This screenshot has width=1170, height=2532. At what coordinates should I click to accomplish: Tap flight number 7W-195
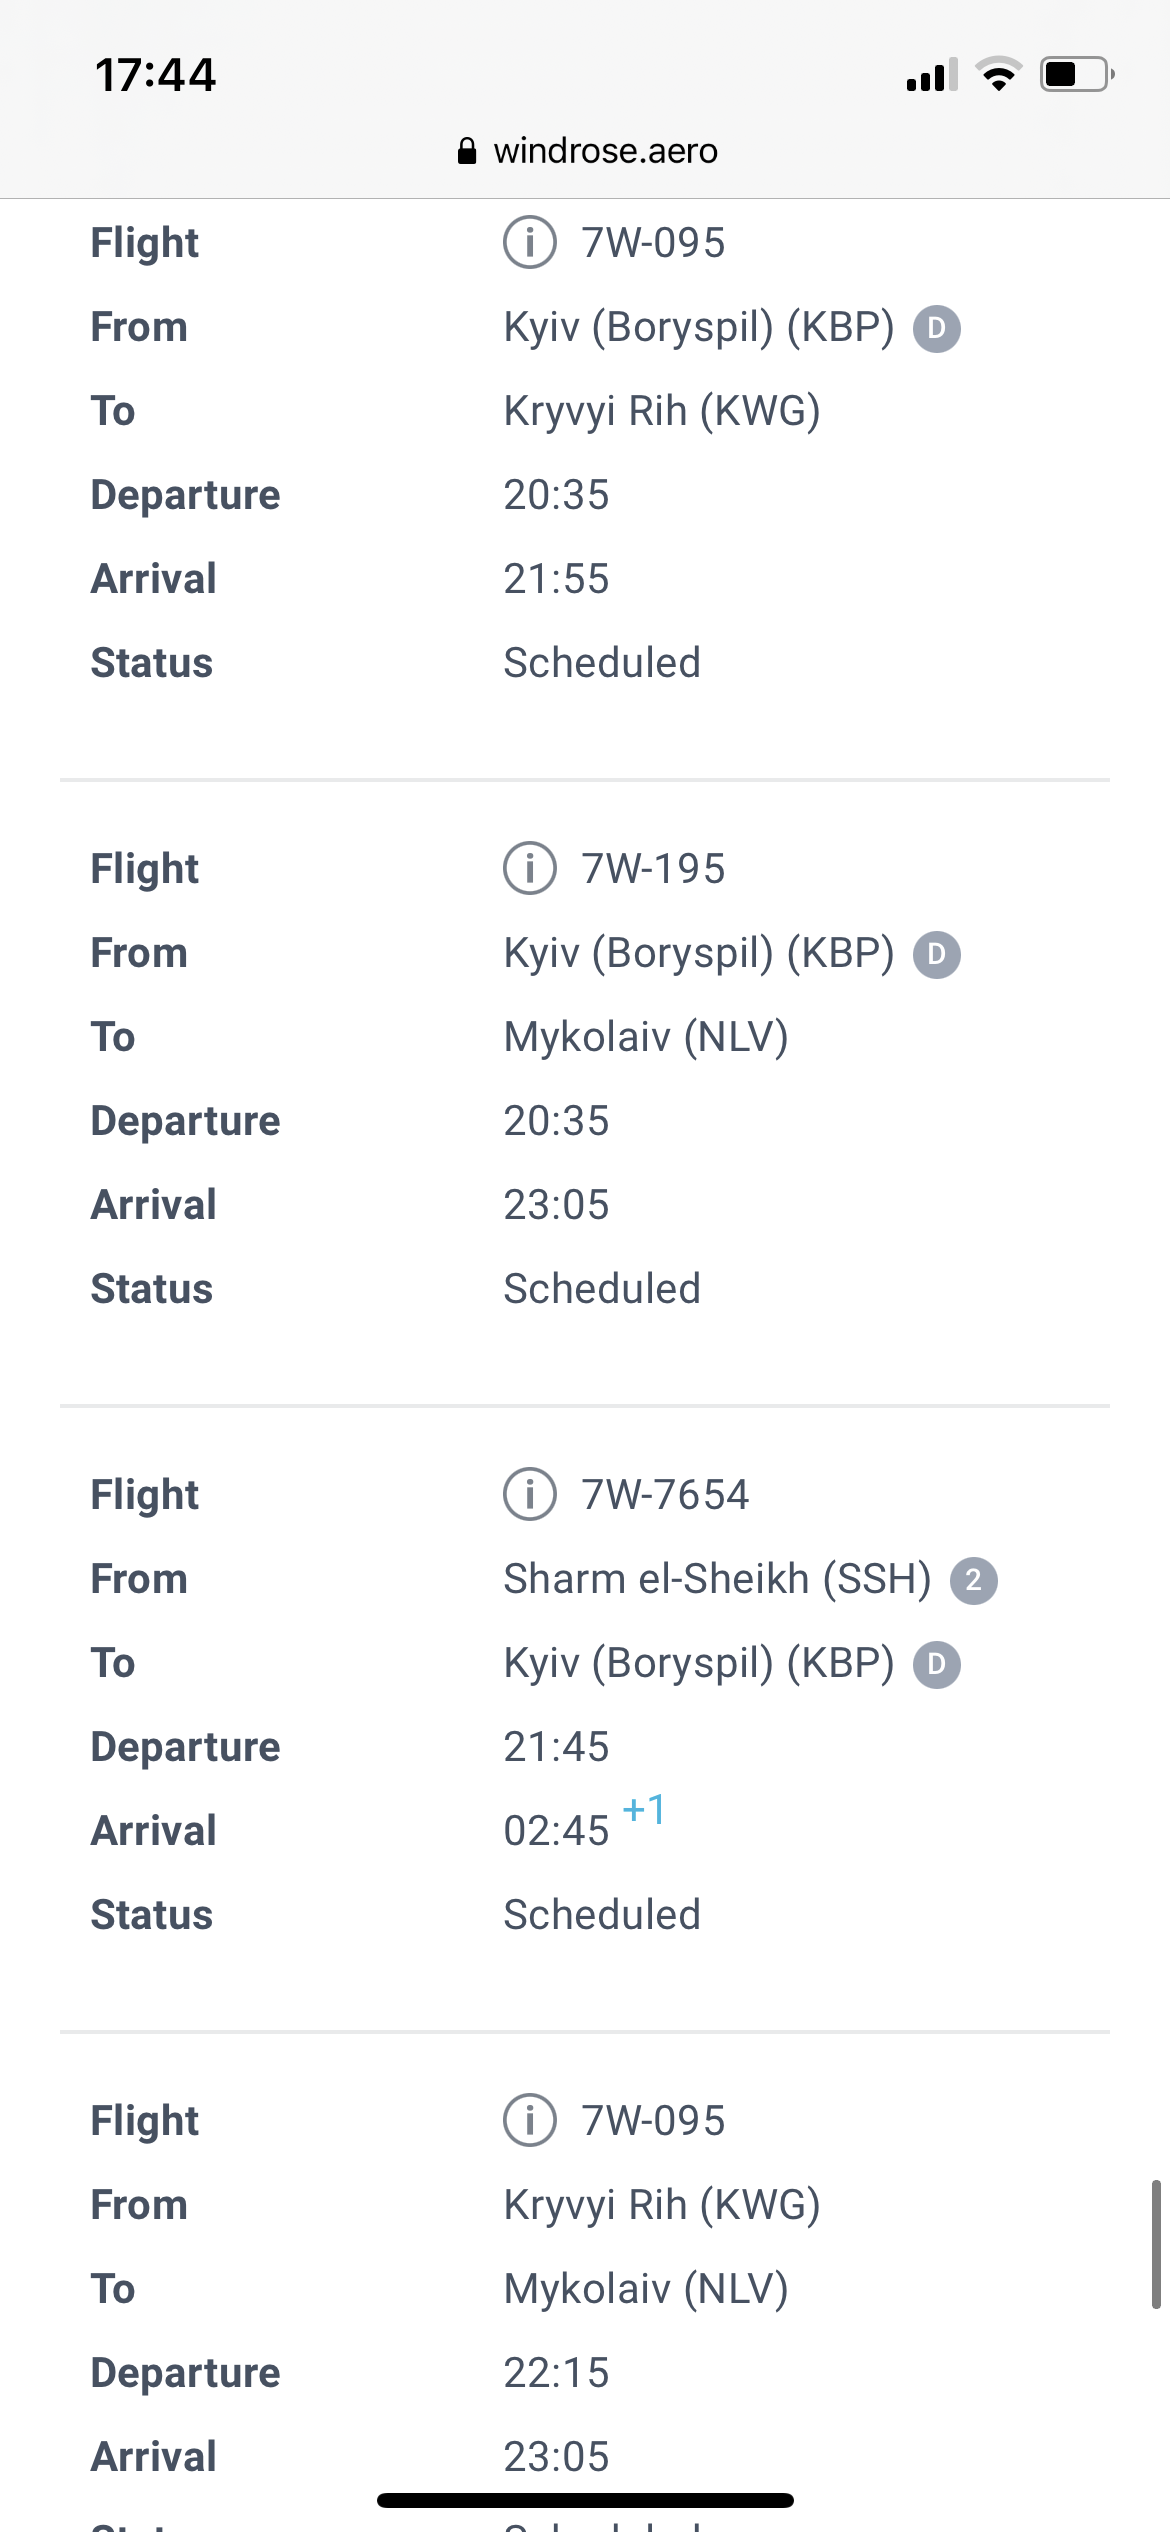click(x=653, y=869)
